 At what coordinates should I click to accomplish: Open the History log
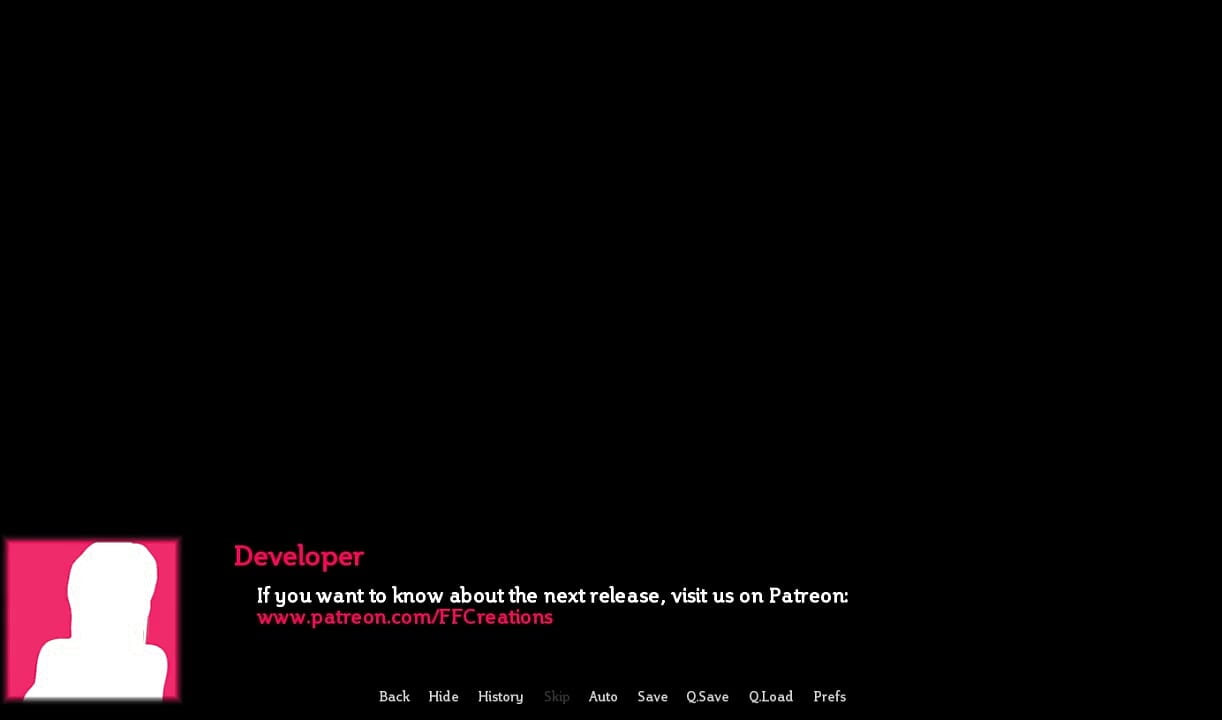pyautogui.click(x=500, y=696)
